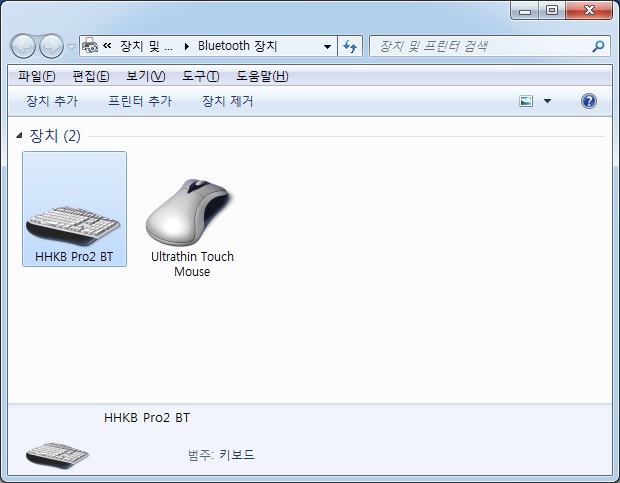Open the 도구(T) menu
The width and height of the screenshot is (620, 483).
click(200, 76)
